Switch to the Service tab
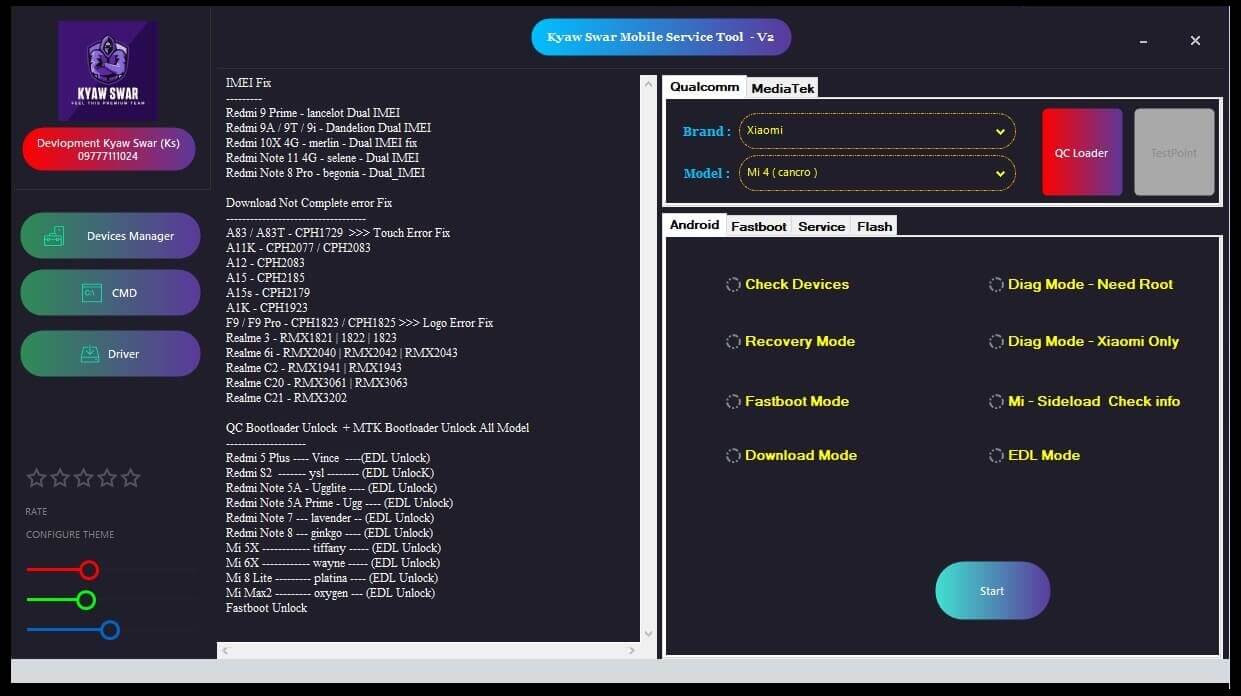 pyautogui.click(x=822, y=227)
